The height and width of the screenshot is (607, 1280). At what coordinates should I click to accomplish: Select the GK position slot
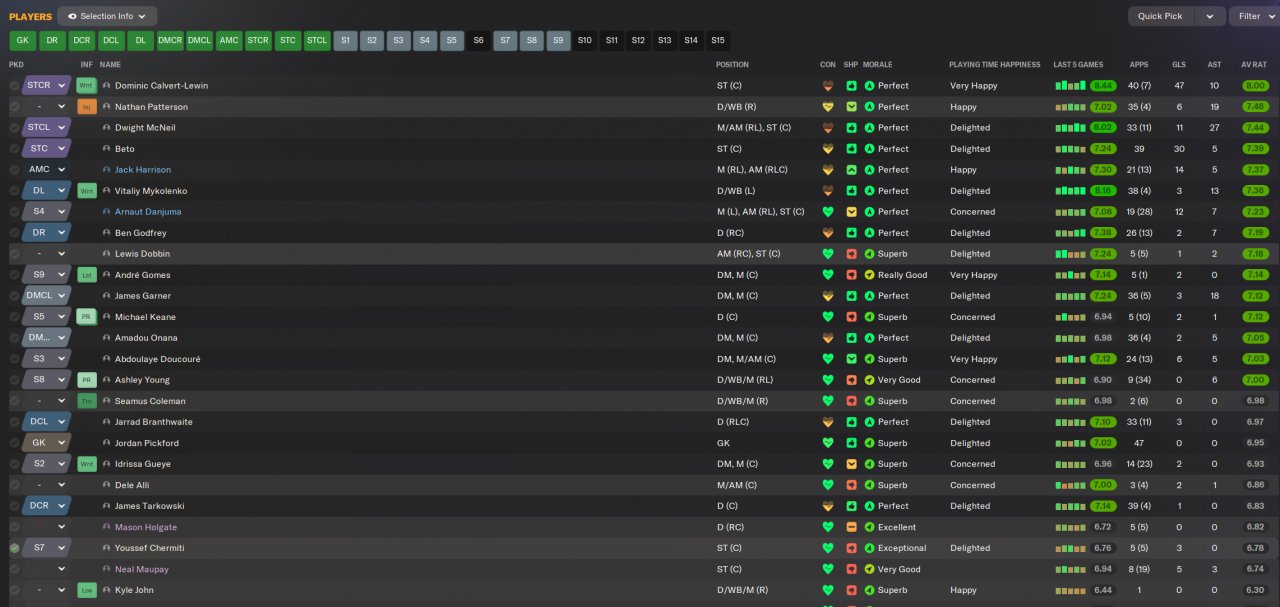point(22,41)
